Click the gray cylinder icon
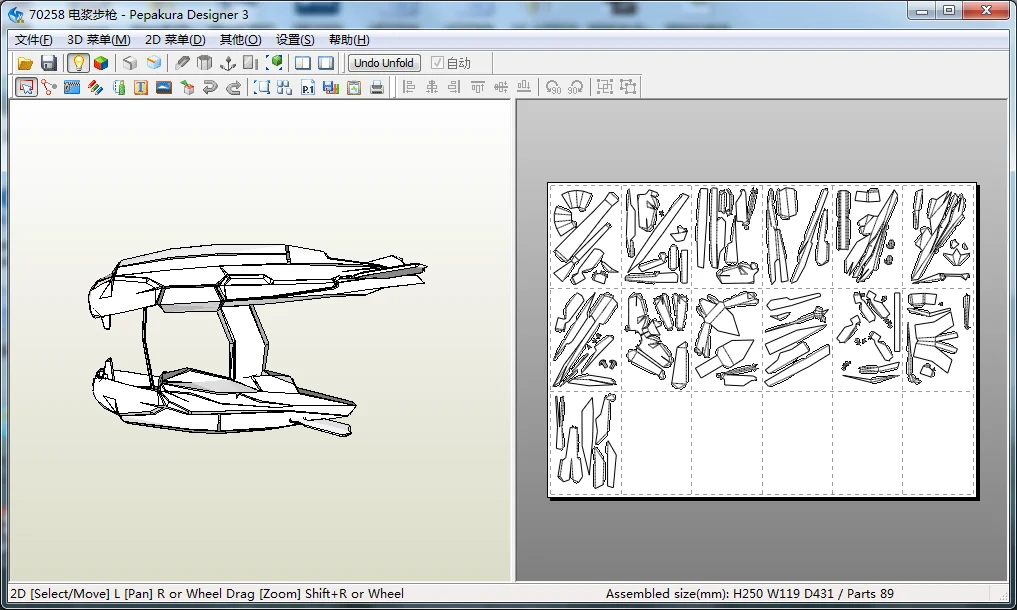The width and height of the screenshot is (1017, 610). point(205,63)
